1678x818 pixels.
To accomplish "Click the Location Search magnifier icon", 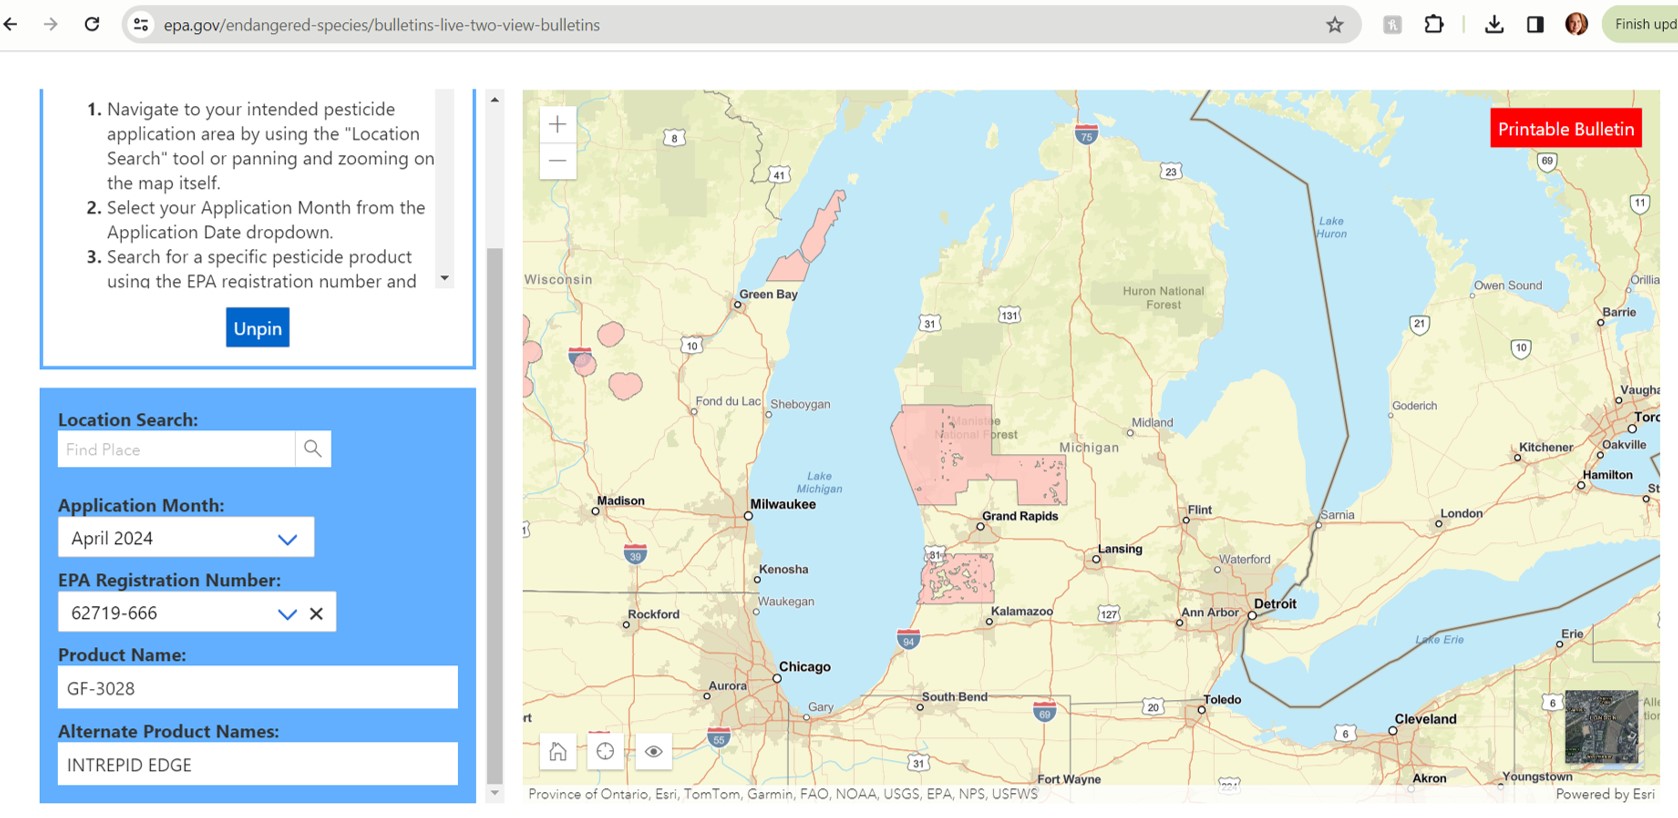I will (x=313, y=449).
